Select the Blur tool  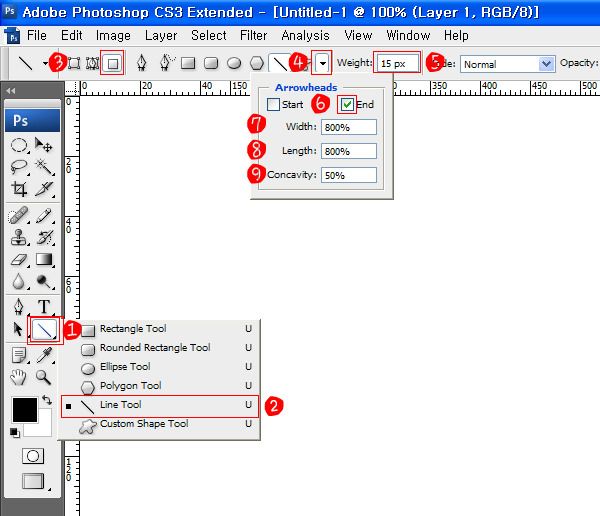coord(19,281)
